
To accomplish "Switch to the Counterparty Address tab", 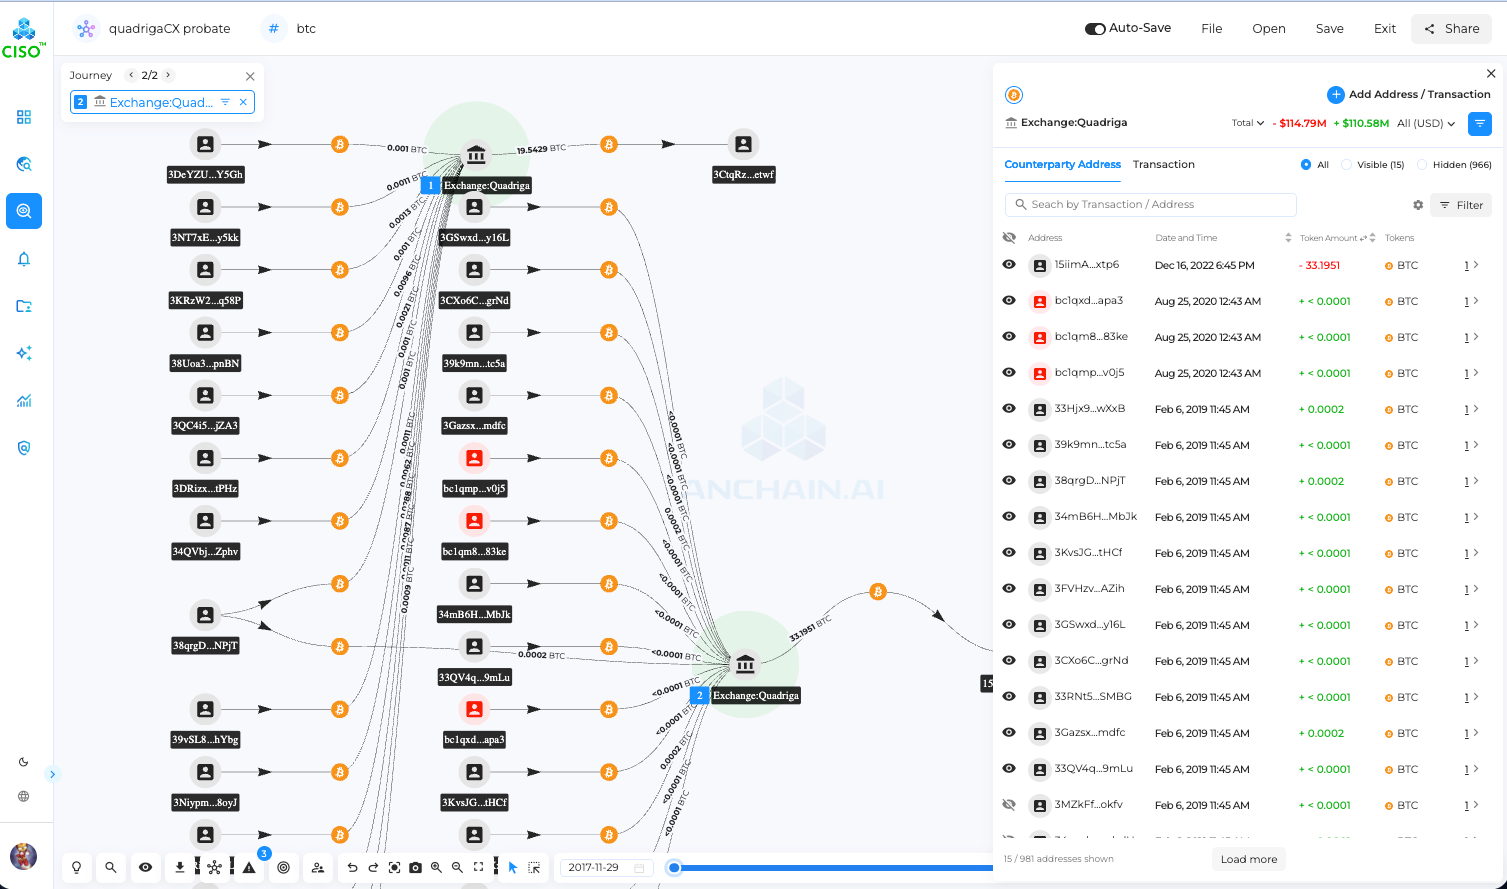I will pos(1062,165).
